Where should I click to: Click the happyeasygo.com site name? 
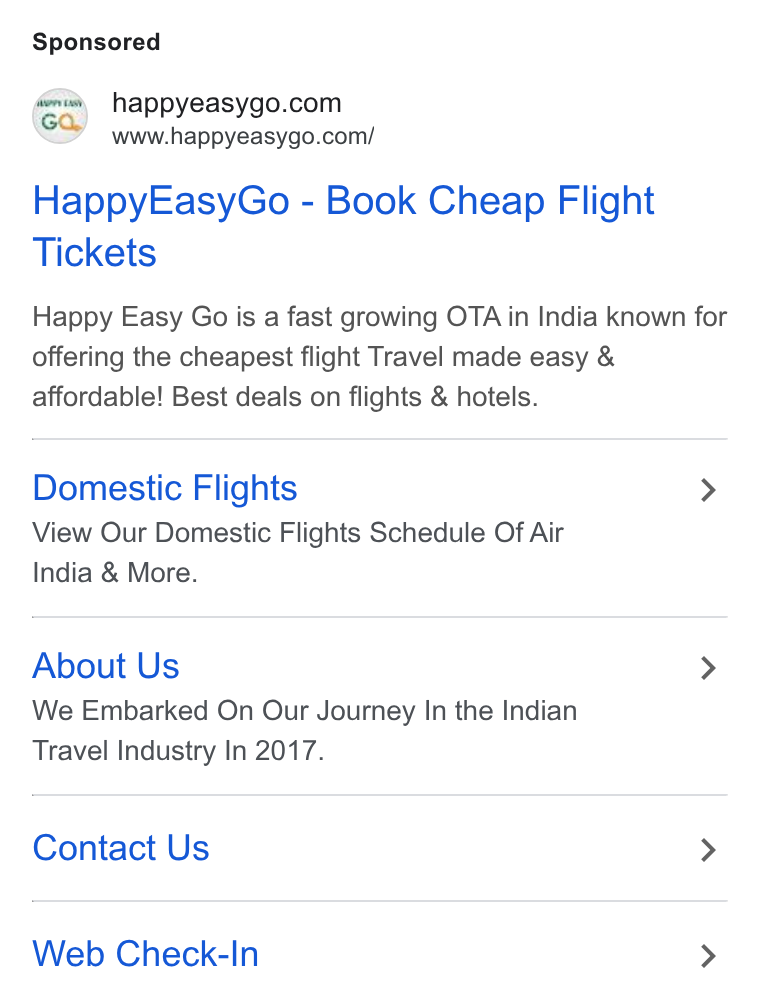click(227, 103)
